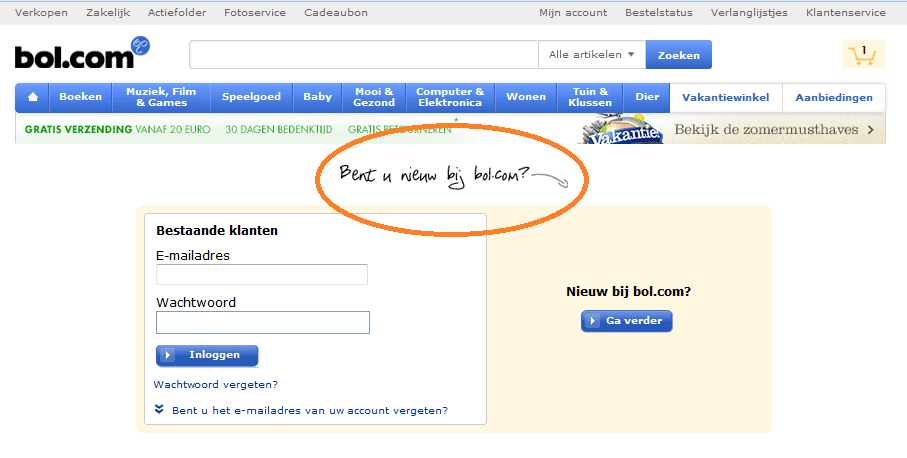This screenshot has height=458, width=907.
Task: Open Tuin & Klussen category
Action: click(590, 97)
